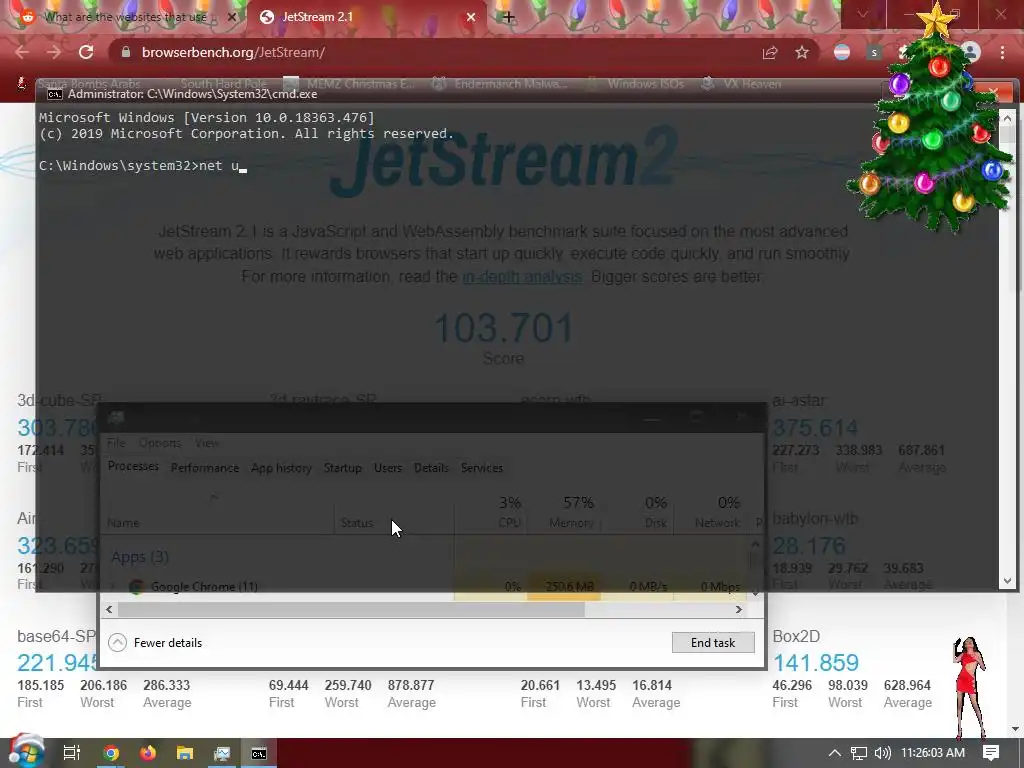
Task: Switch to the App history tab
Action: click(281, 468)
